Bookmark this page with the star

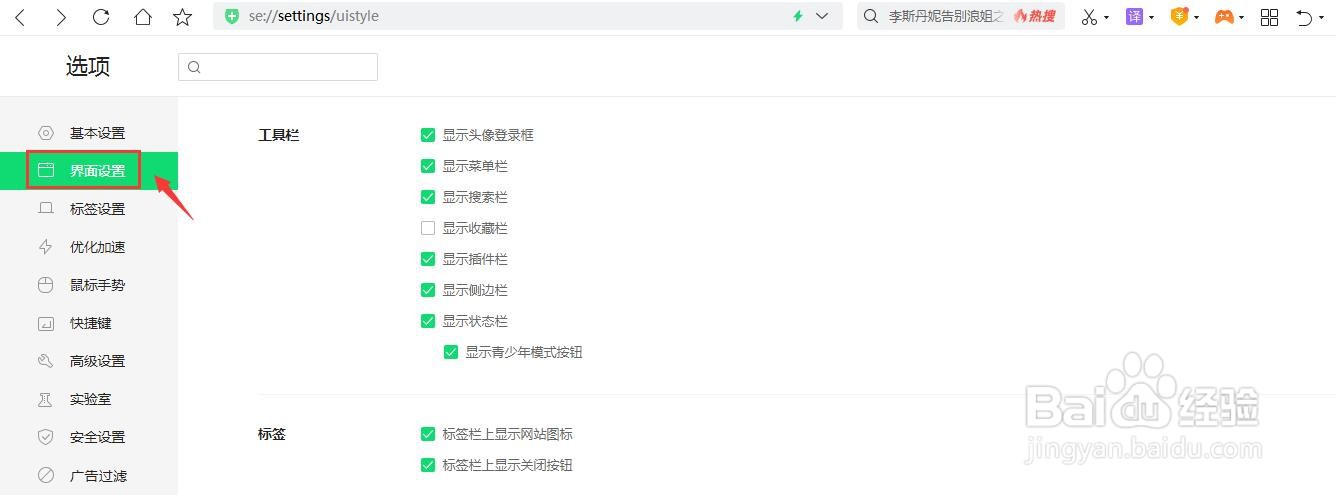pyautogui.click(x=182, y=17)
